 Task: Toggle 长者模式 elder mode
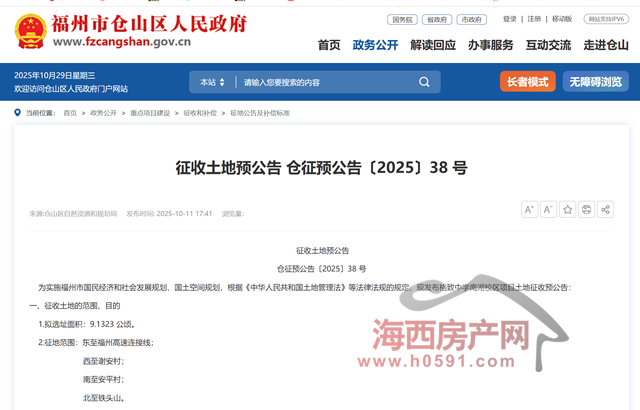(x=527, y=82)
